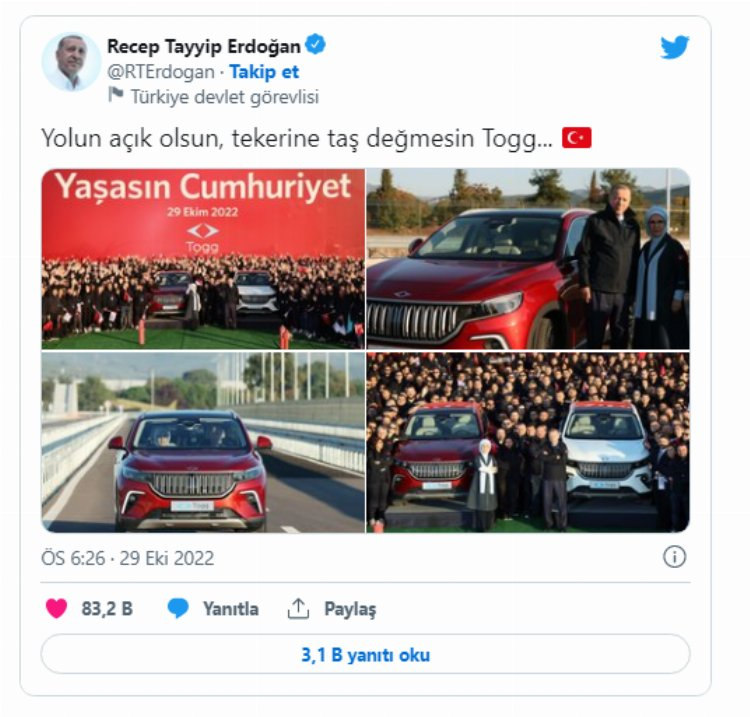The width and height of the screenshot is (750, 717).
Task: Click the Turkish flag emoji
Action: tap(576, 138)
